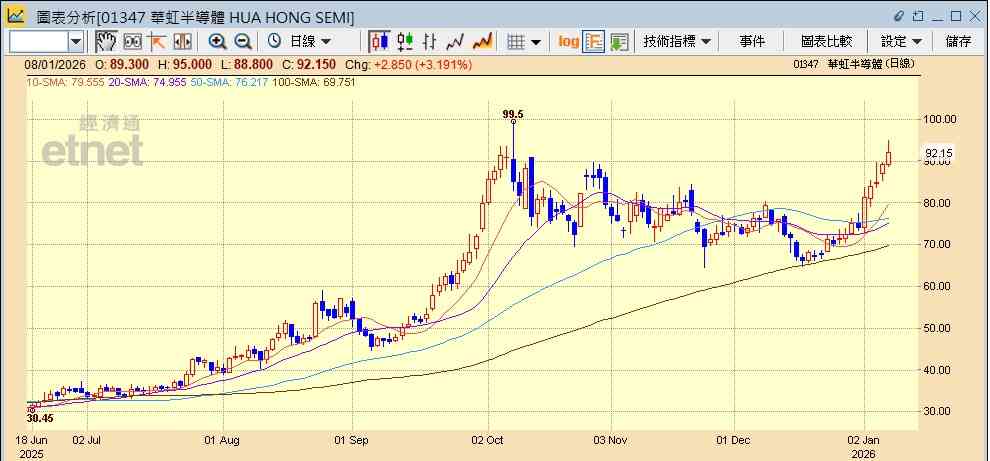Viewport: 990px width, 461px height.
Task: Click the 50-SMA: 76.217 legend label
Action: pyautogui.click(x=228, y=82)
